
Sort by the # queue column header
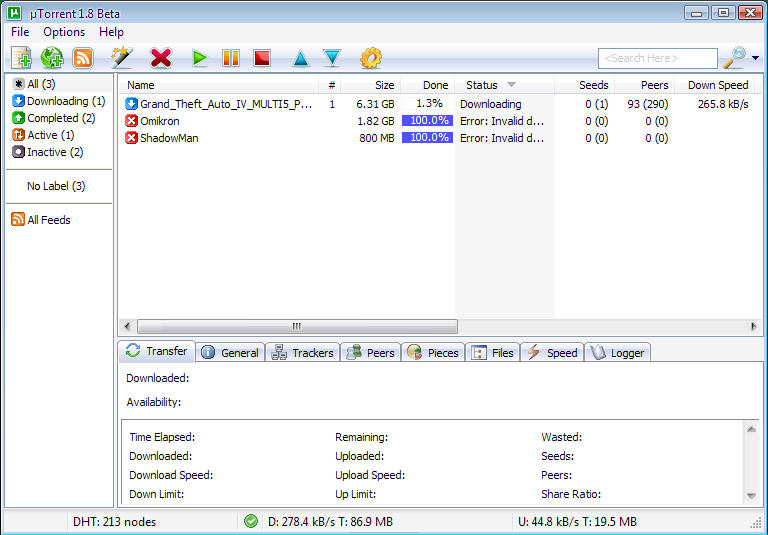[331, 85]
